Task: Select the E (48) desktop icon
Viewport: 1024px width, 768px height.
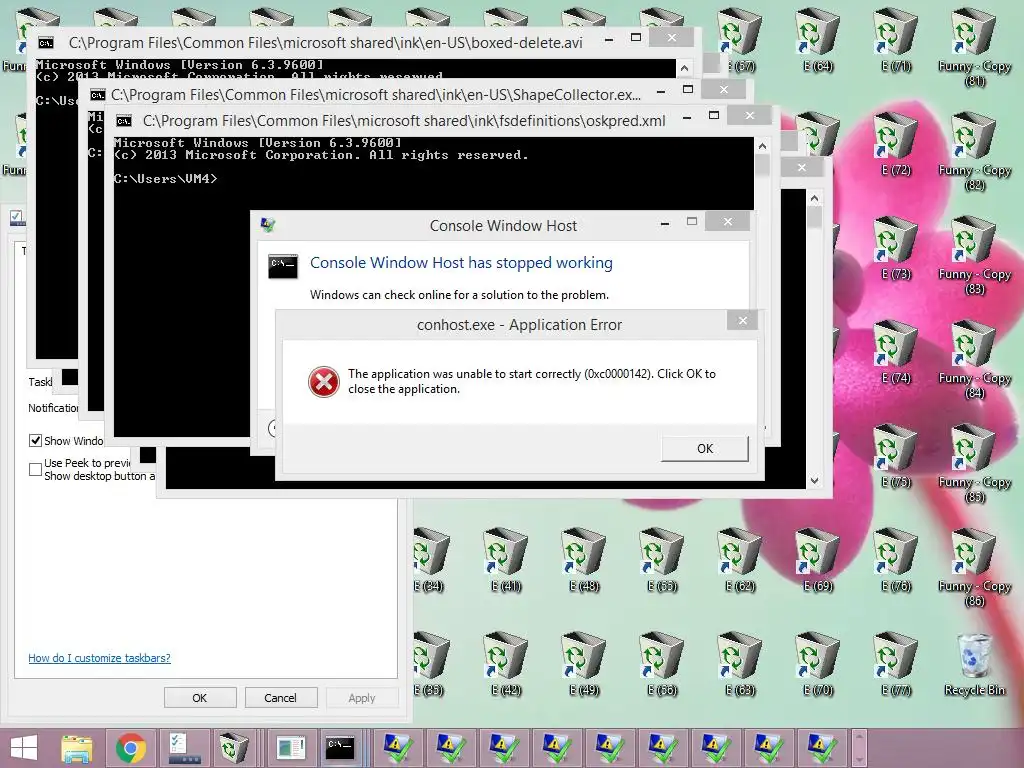Action: point(584,560)
